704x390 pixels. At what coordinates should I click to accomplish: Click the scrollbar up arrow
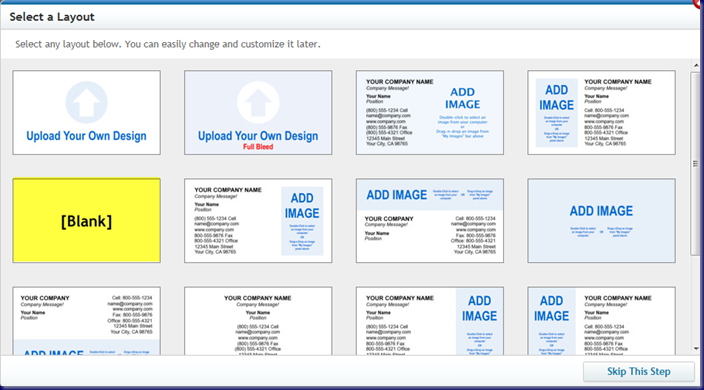[696, 66]
